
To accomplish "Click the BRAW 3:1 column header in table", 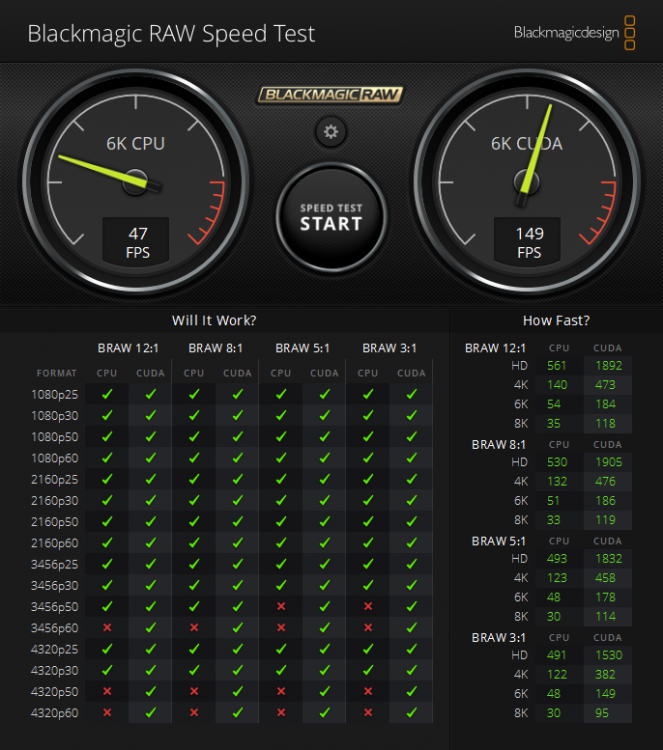I will pos(389,348).
